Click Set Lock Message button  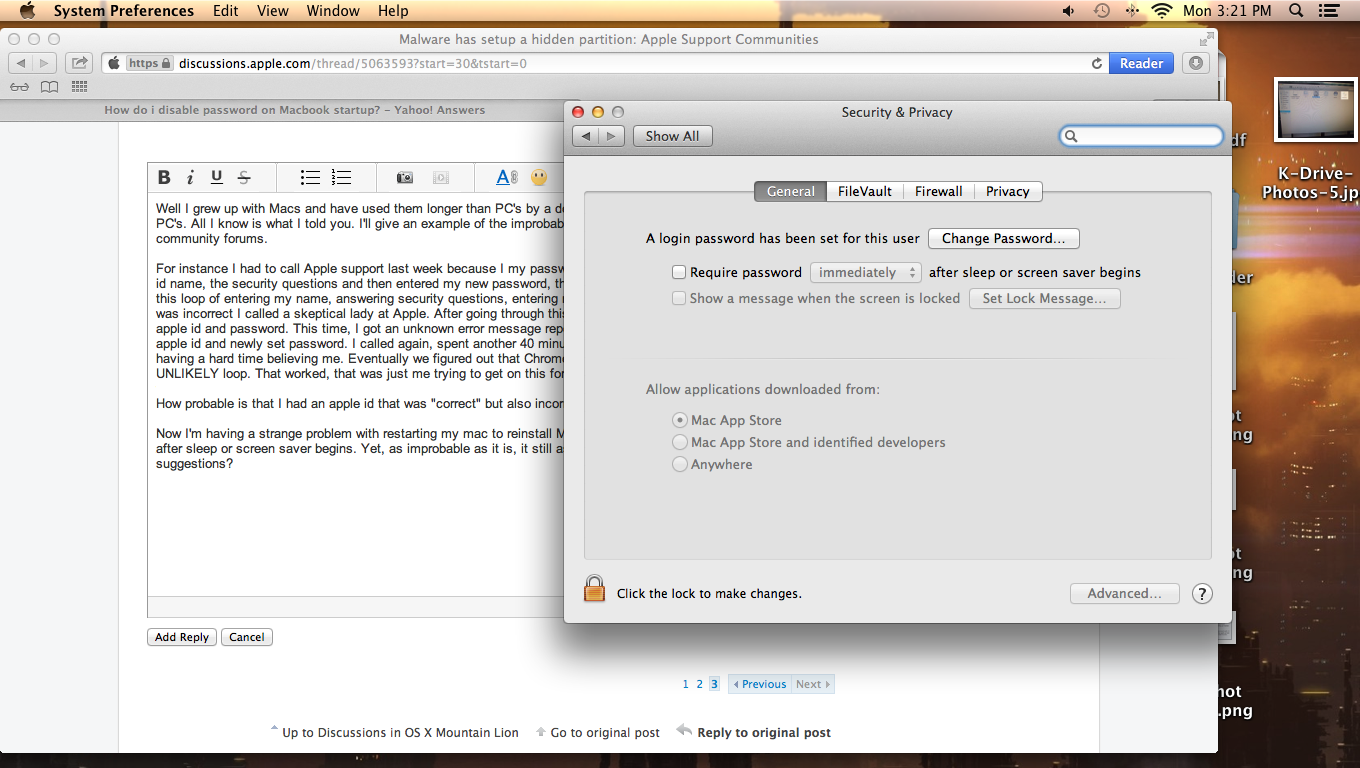(x=1045, y=298)
